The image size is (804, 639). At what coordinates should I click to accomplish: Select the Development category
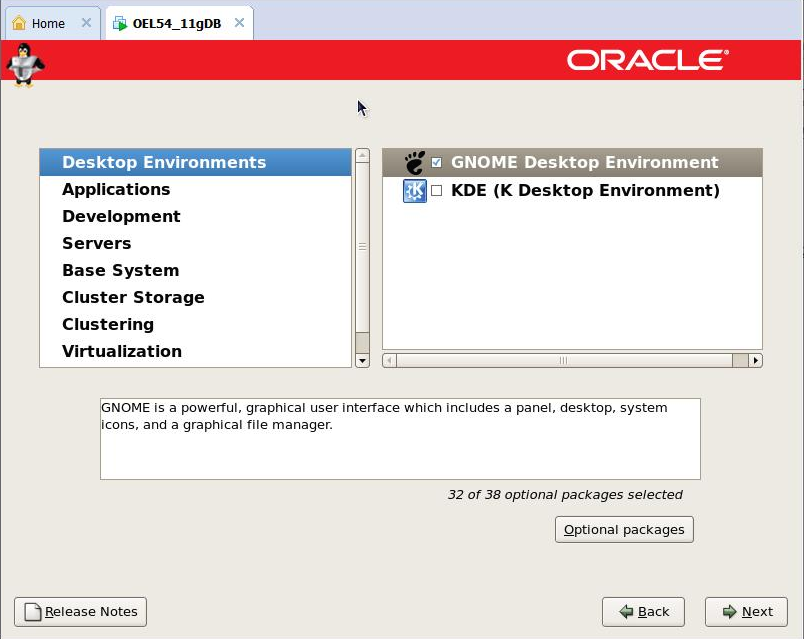click(x=195, y=216)
